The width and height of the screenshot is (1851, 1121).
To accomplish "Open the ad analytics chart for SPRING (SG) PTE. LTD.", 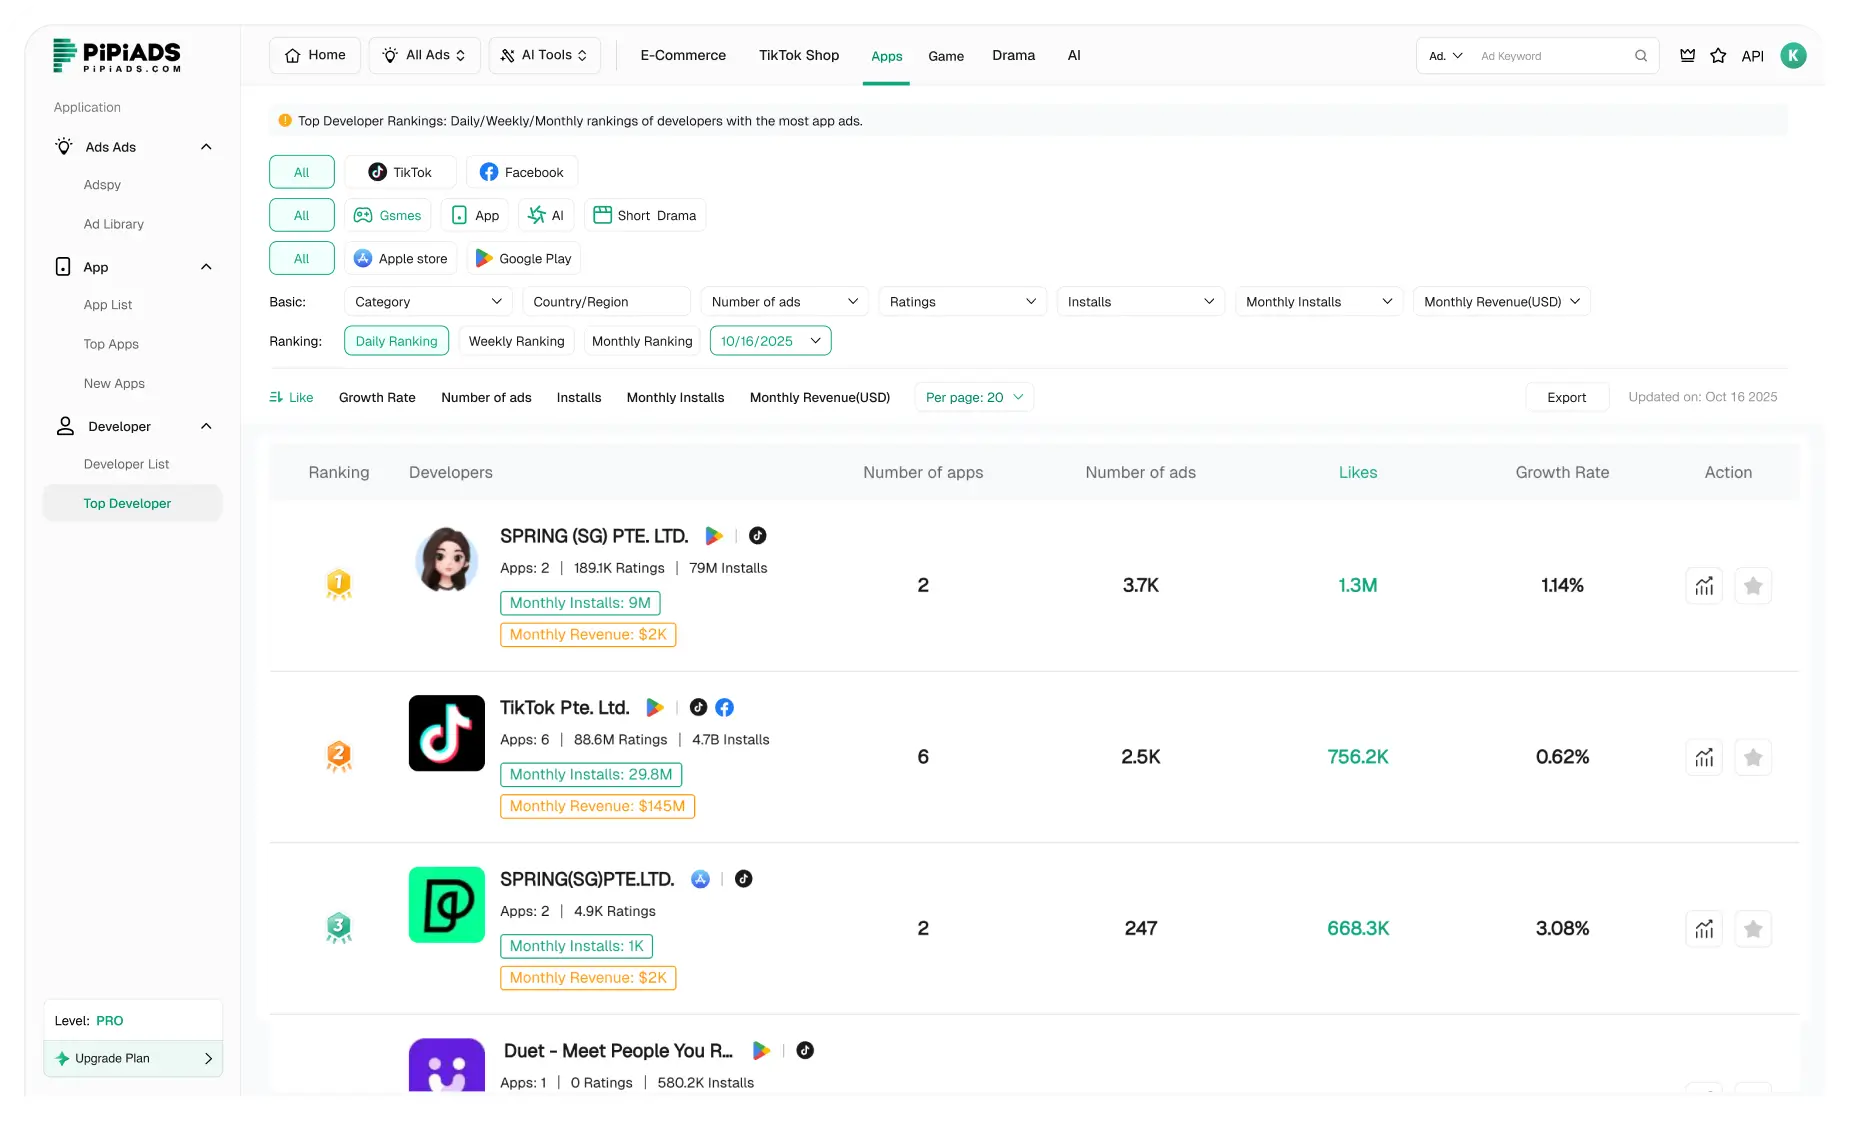I will point(1703,586).
